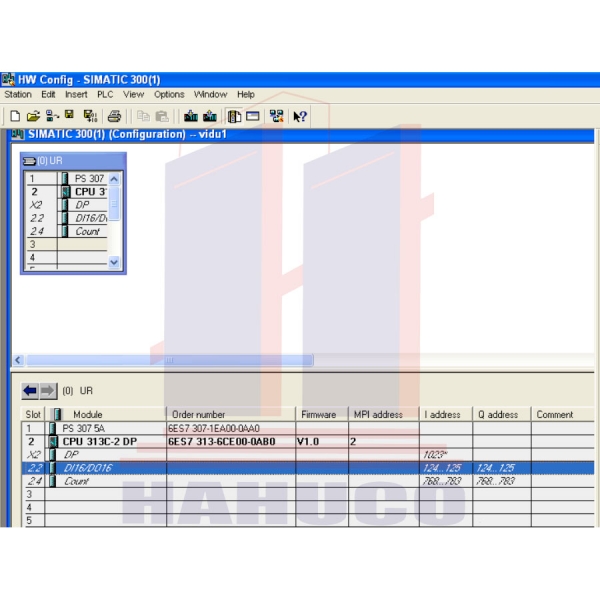Click order number 6ES7 313-6CE00-0AB0
The image size is (600, 600).
[222, 441]
